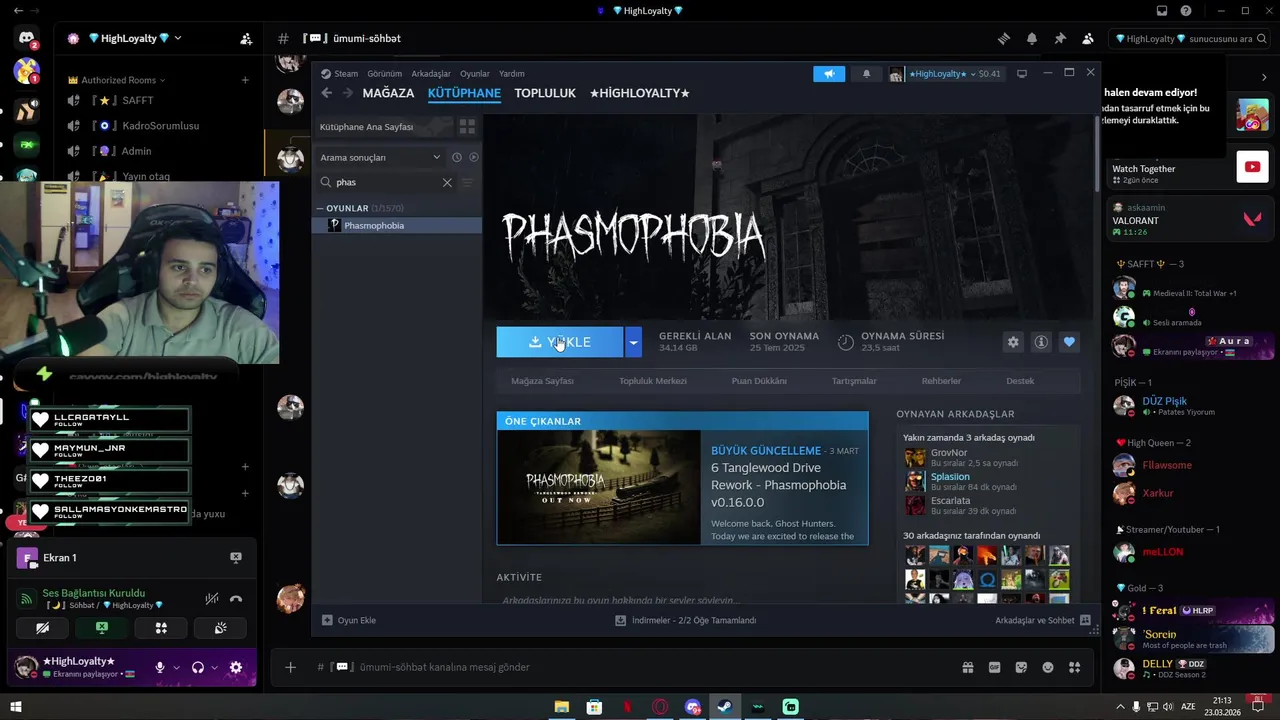
Task: Switch to MAĞAZA tab in Steam
Action: pyautogui.click(x=388, y=93)
